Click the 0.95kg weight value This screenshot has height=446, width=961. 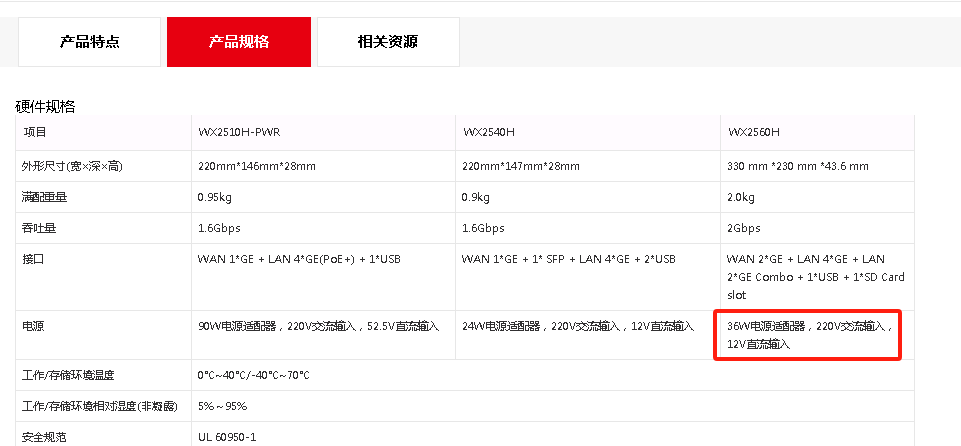coord(215,197)
